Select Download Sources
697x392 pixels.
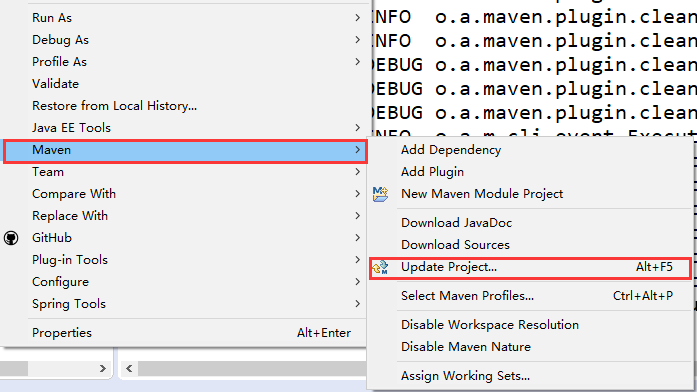click(x=531, y=245)
